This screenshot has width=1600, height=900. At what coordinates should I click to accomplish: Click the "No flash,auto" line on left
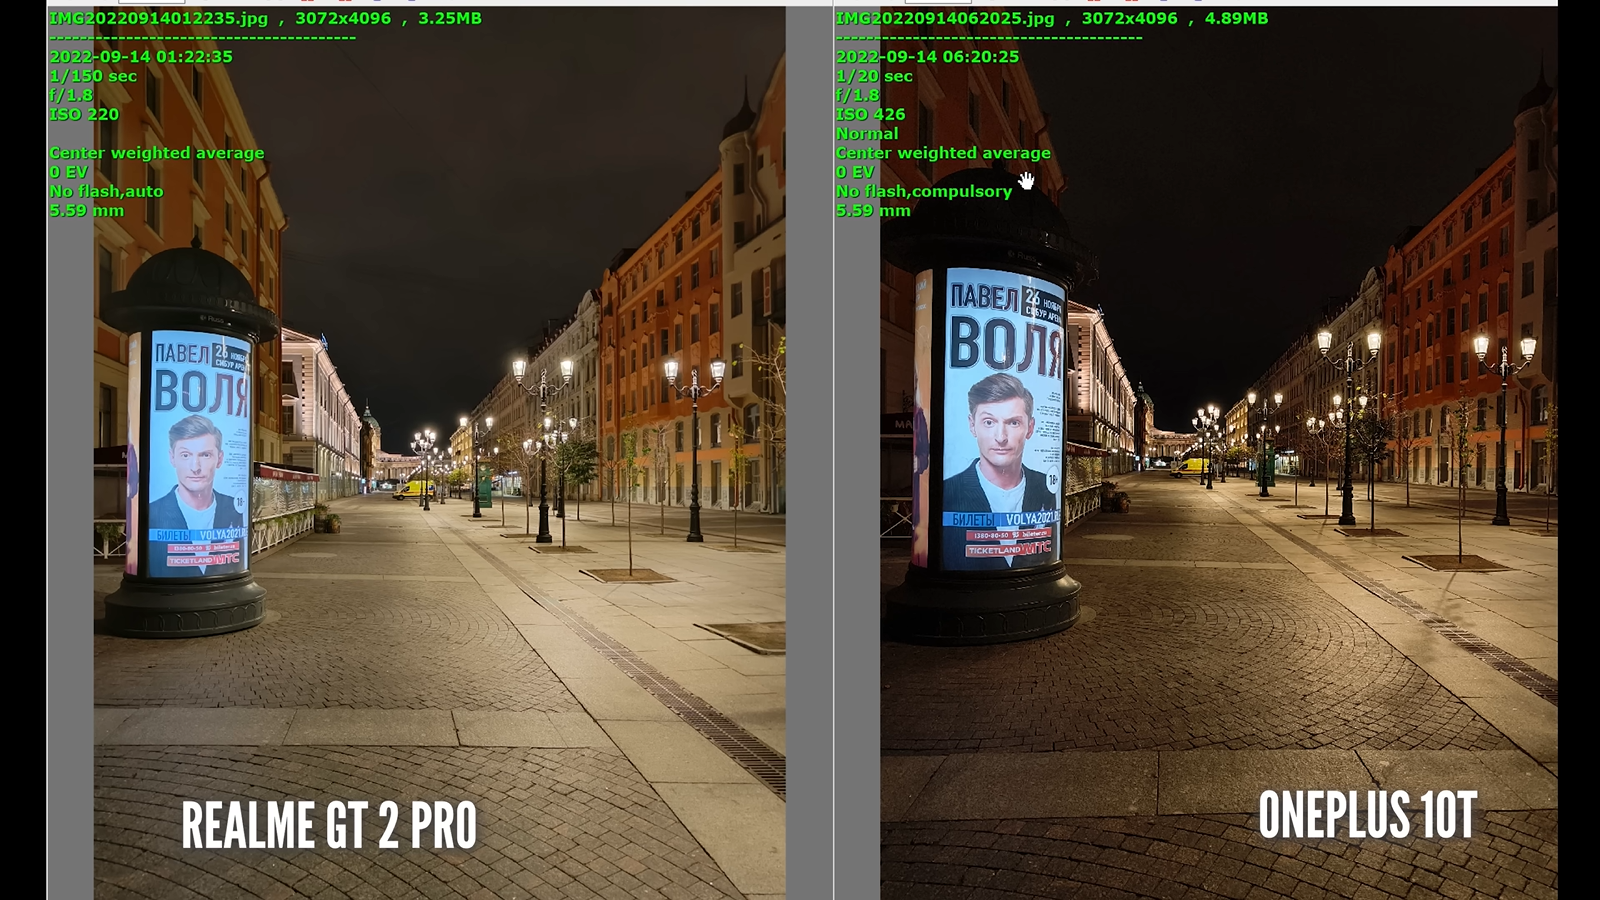point(106,191)
